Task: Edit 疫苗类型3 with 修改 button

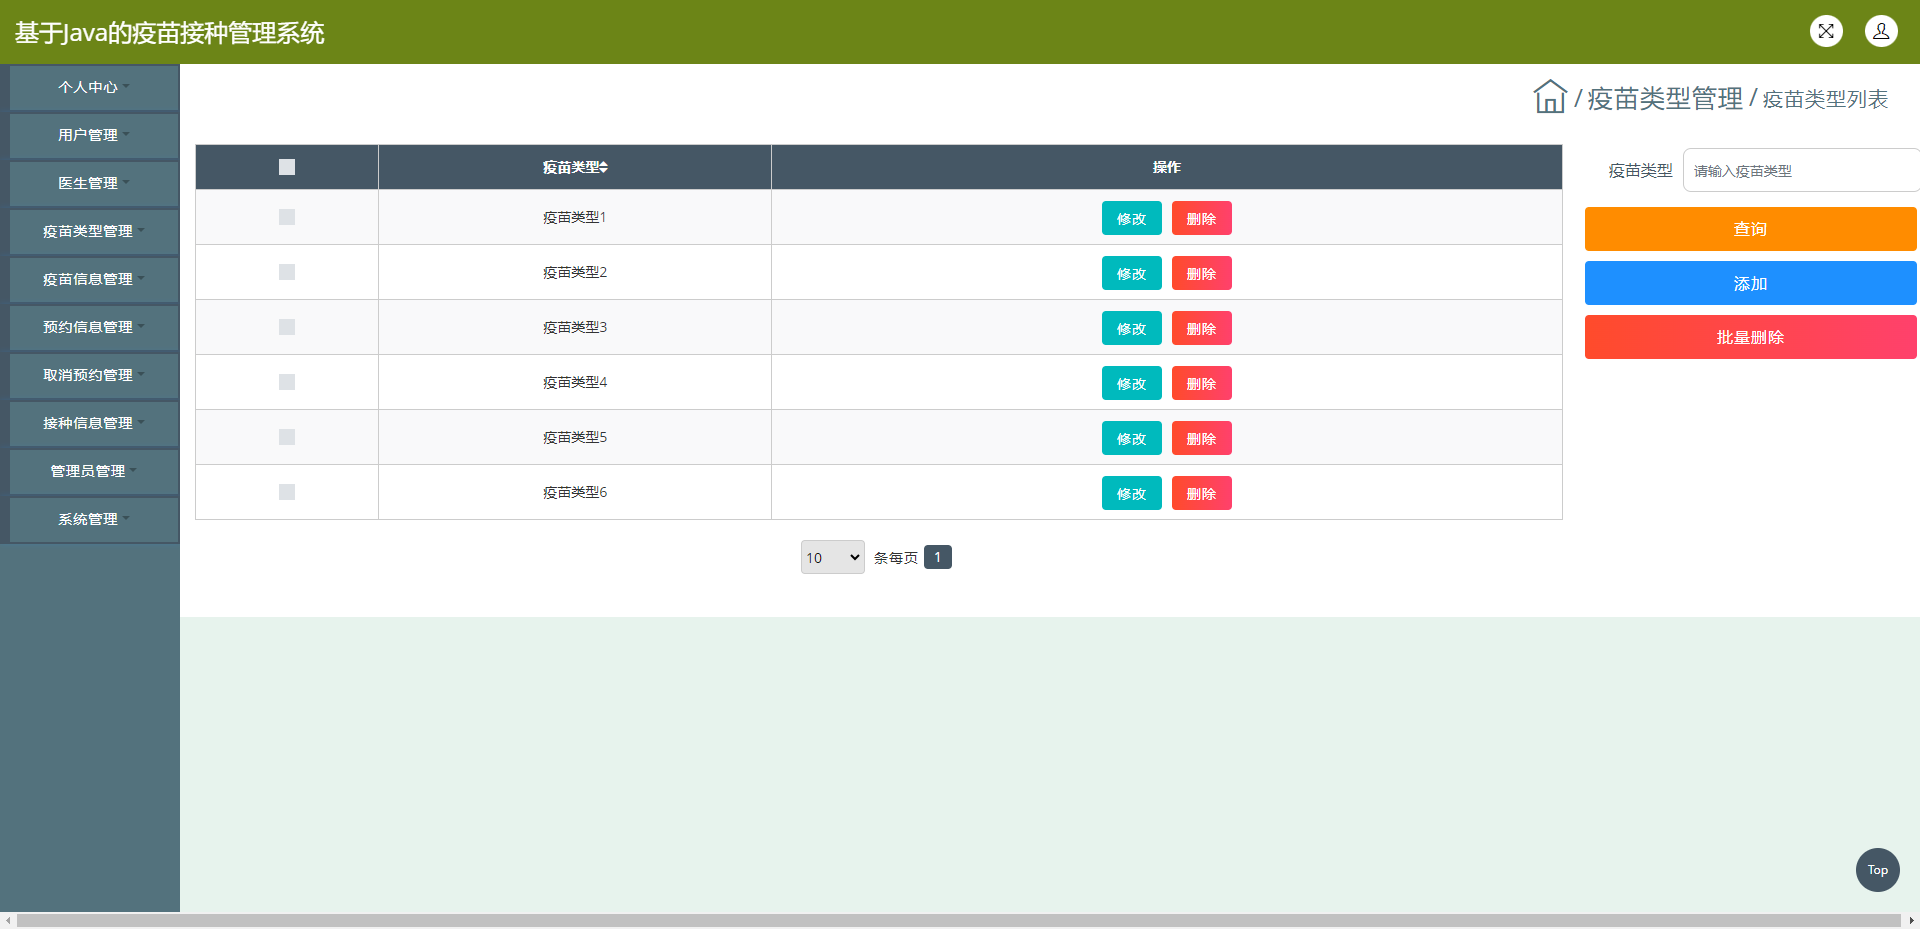Action: [x=1131, y=328]
